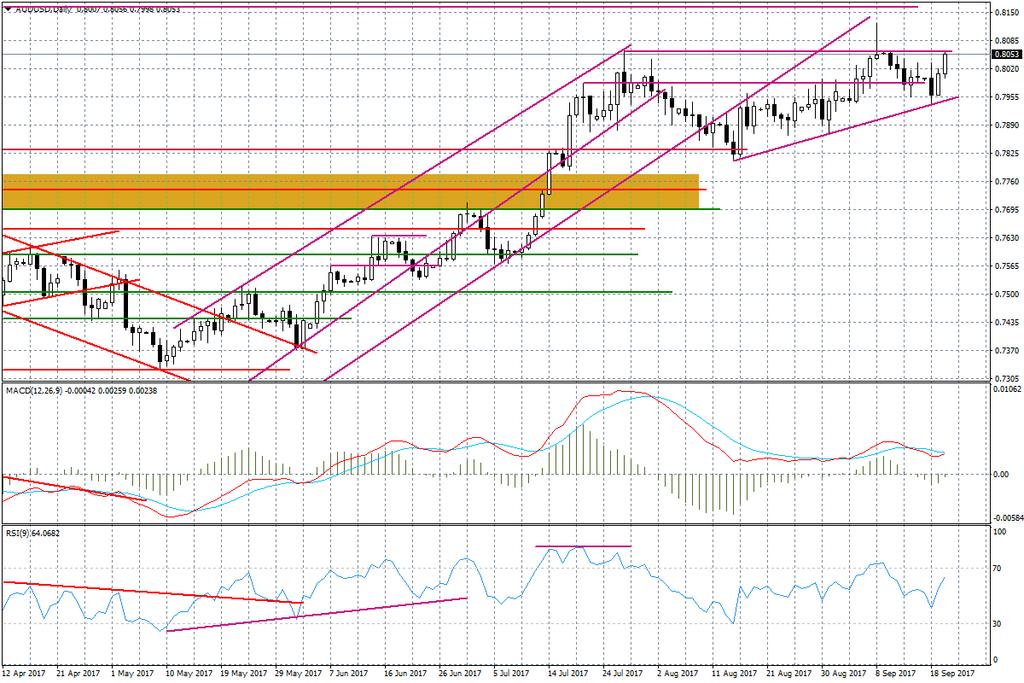Image resolution: width=1024 pixels, height=683 pixels.
Task: Click the MACD scale value 0.01062
Action: point(1006,390)
